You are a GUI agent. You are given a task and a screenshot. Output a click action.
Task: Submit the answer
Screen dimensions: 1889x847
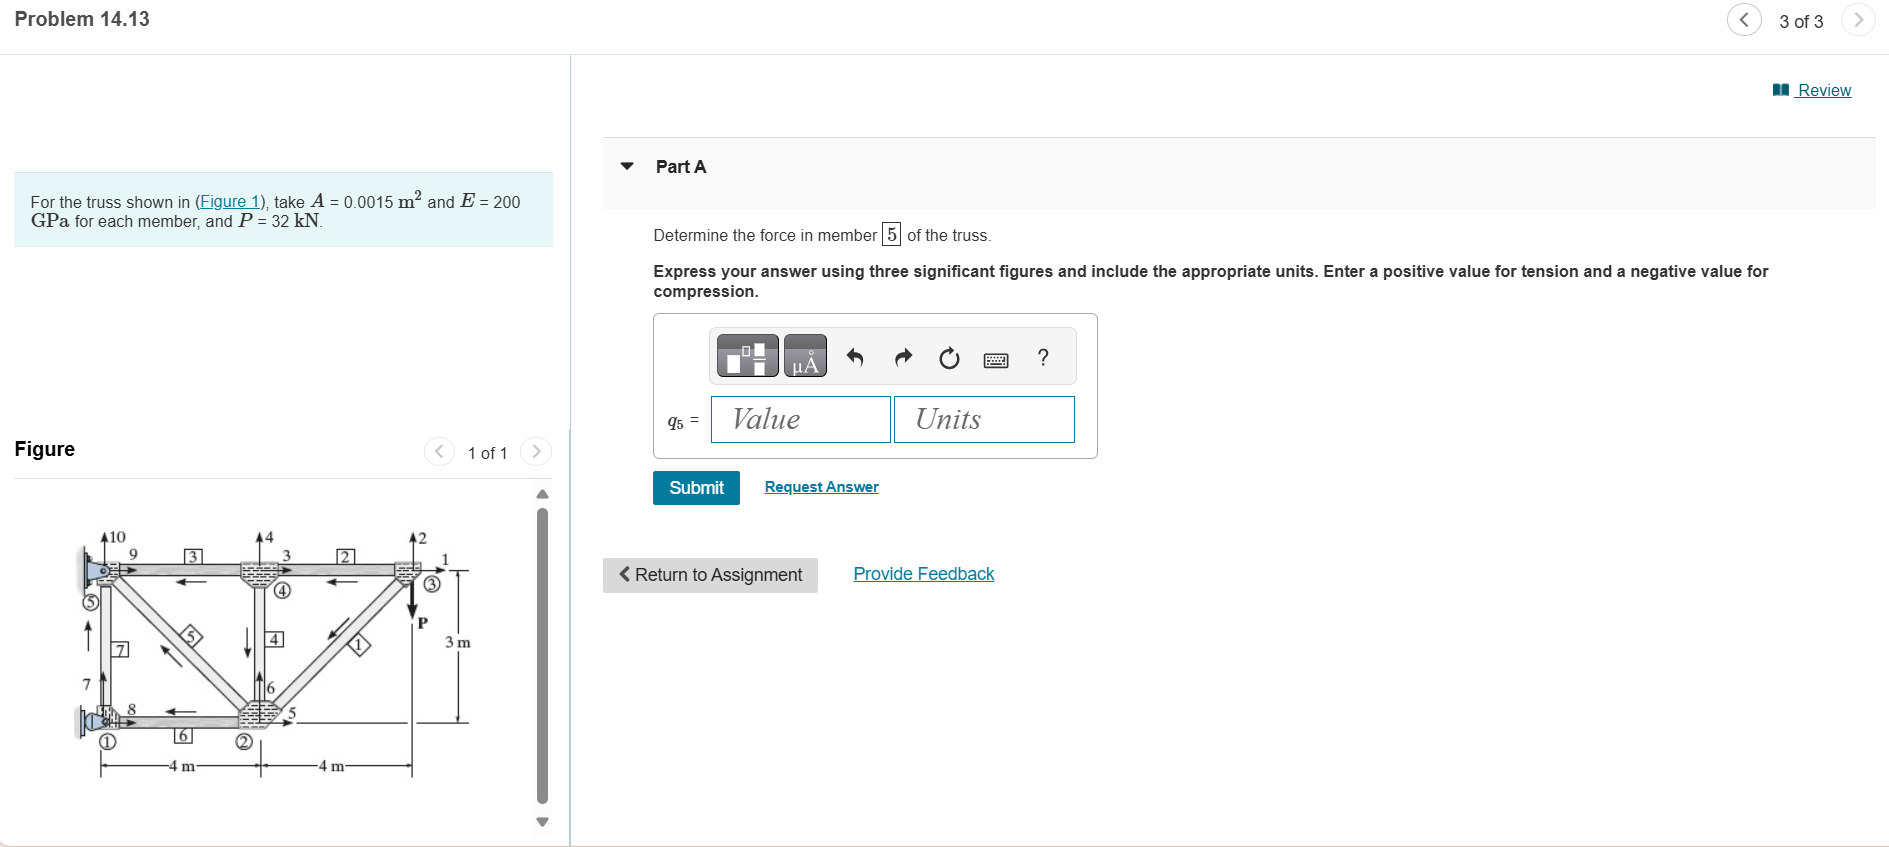696,488
